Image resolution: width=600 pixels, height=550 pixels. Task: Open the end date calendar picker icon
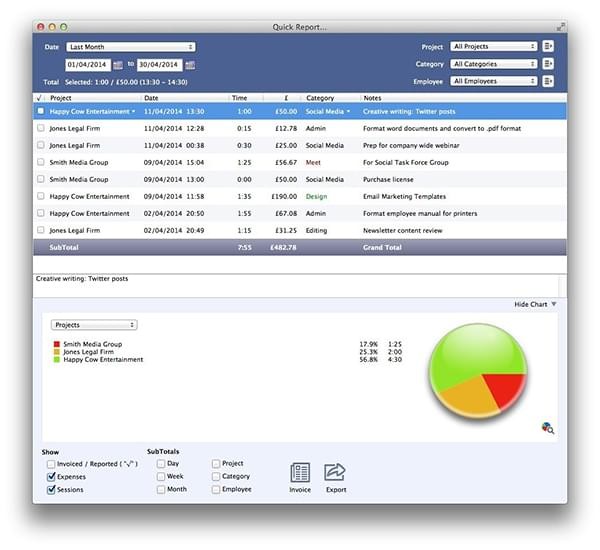190,65
